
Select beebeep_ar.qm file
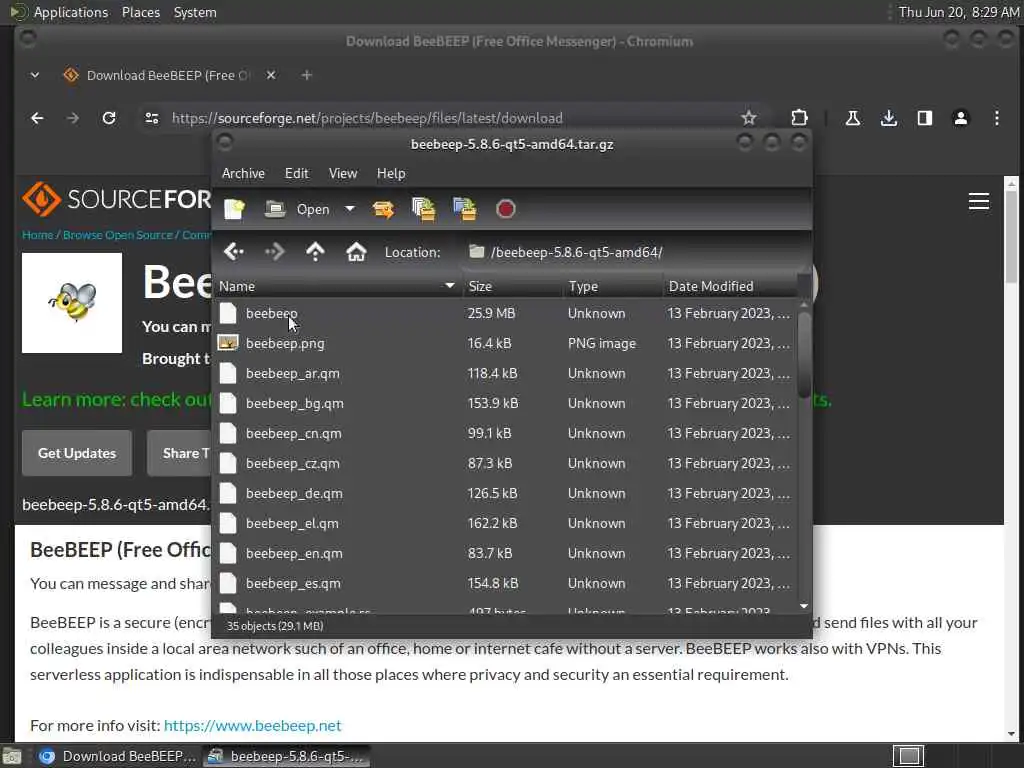point(505,374)
